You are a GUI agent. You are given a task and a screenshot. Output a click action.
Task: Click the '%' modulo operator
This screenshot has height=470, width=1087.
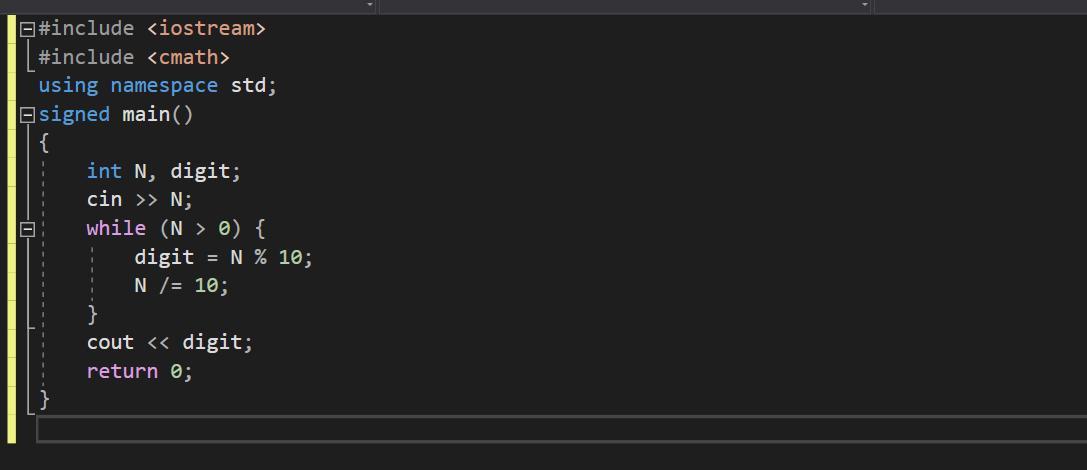click(x=260, y=257)
